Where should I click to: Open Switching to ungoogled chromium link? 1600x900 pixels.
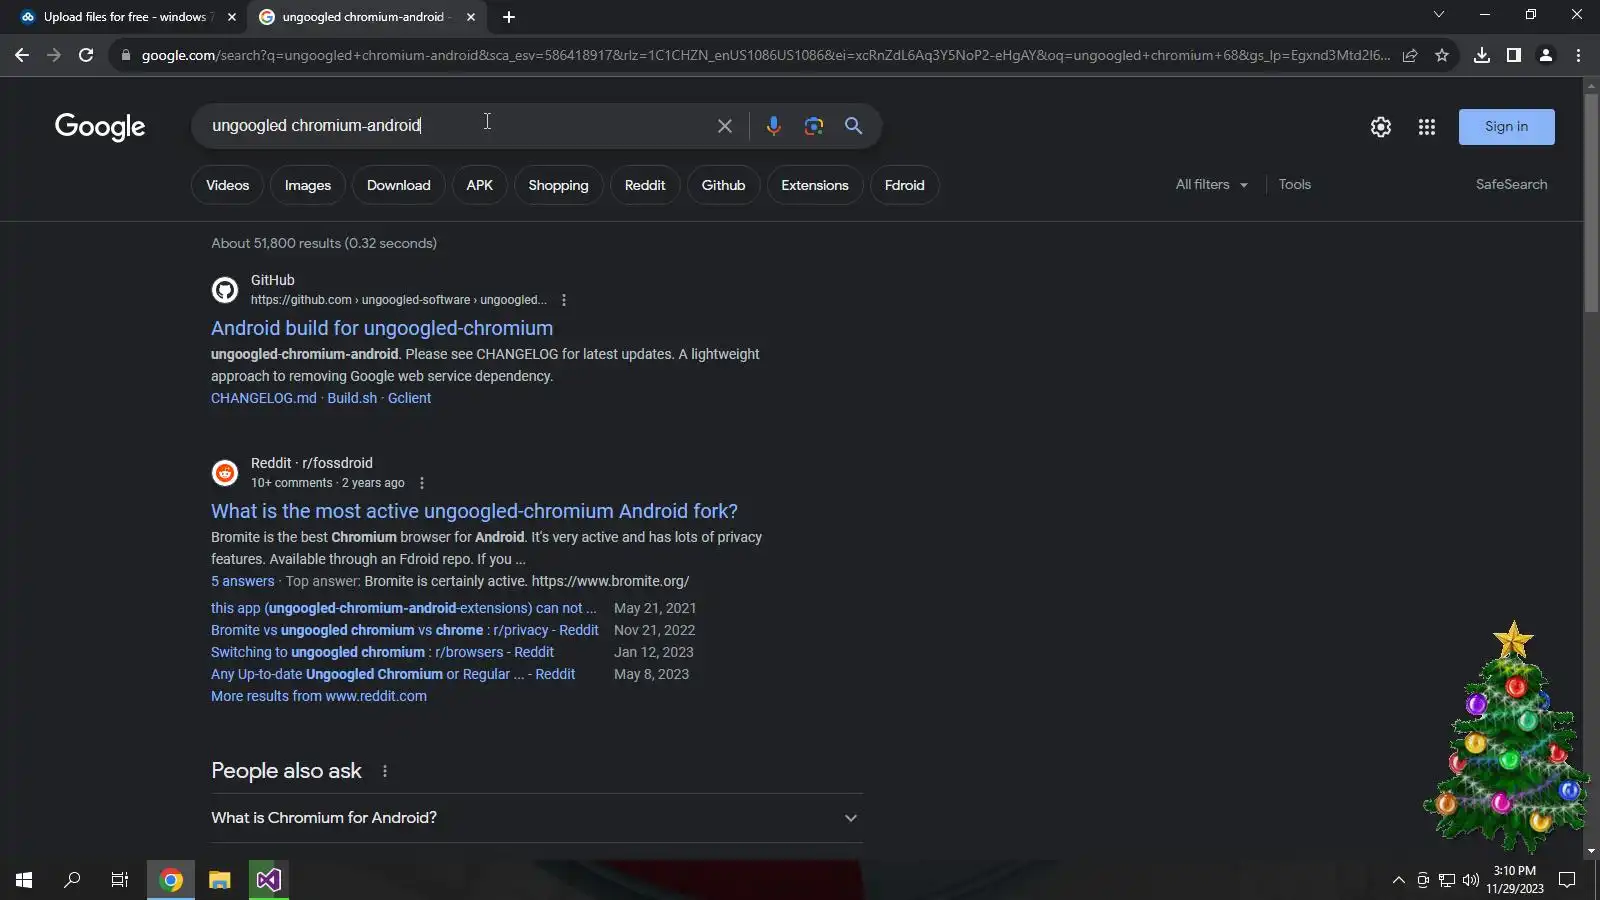(x=382, y=652)
